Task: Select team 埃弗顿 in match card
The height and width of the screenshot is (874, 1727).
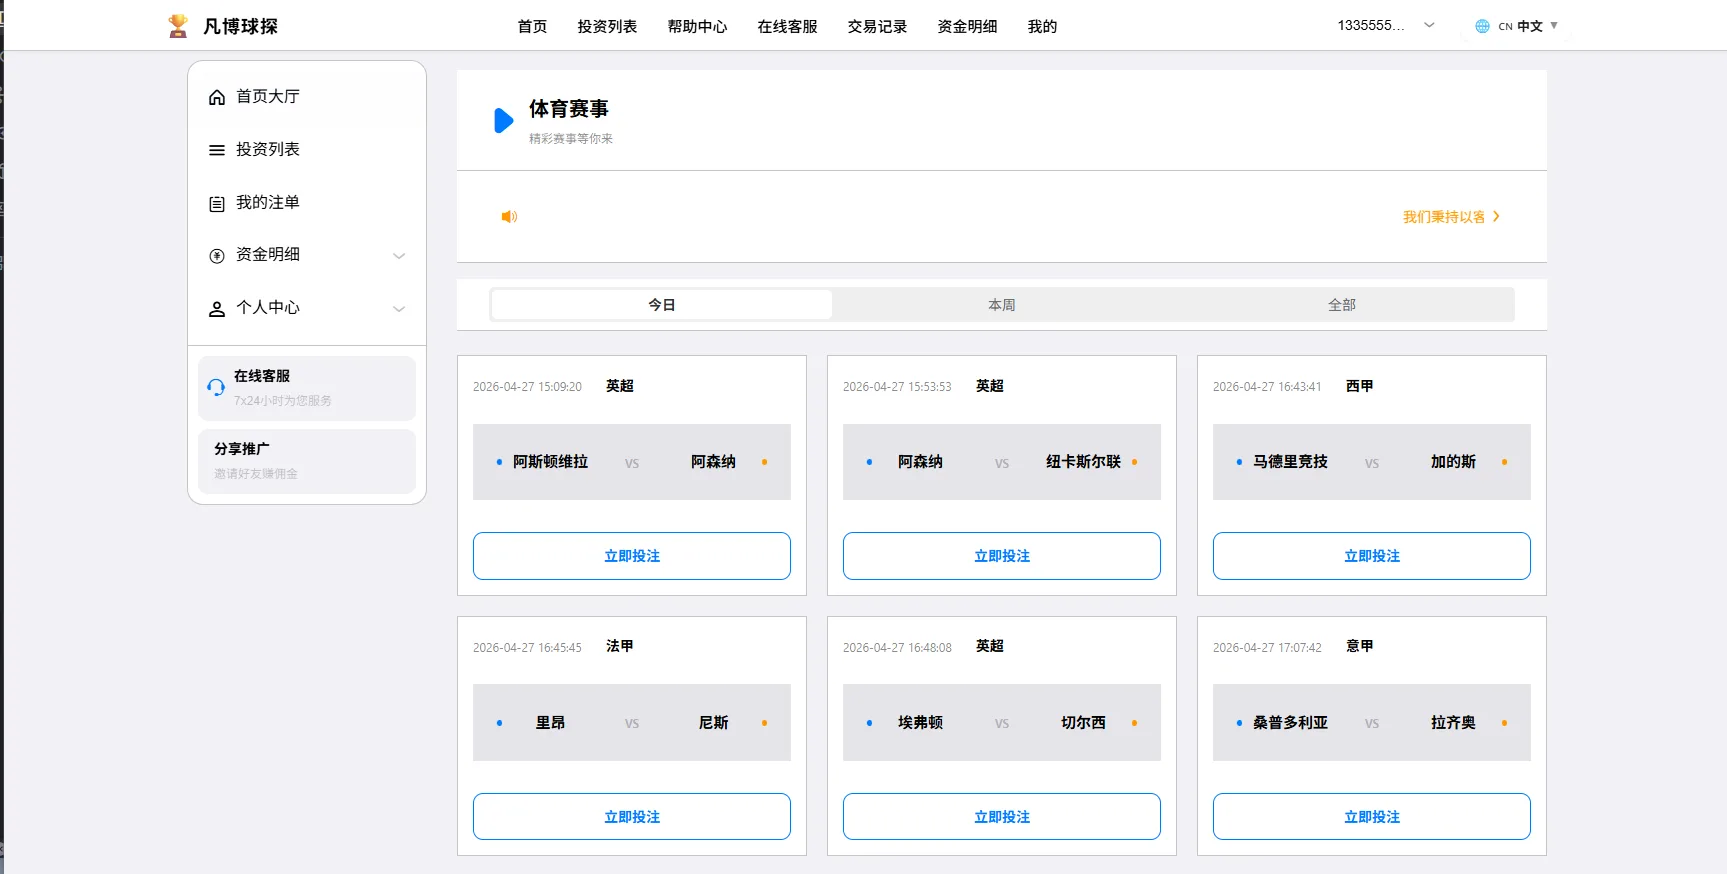Action: [x=920, y=723]
